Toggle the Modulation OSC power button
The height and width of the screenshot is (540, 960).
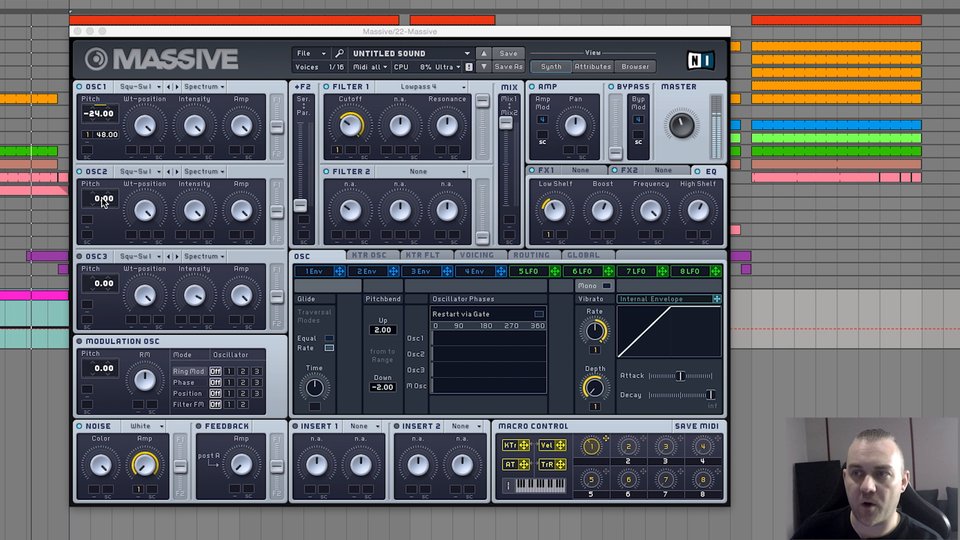[80, 341]
